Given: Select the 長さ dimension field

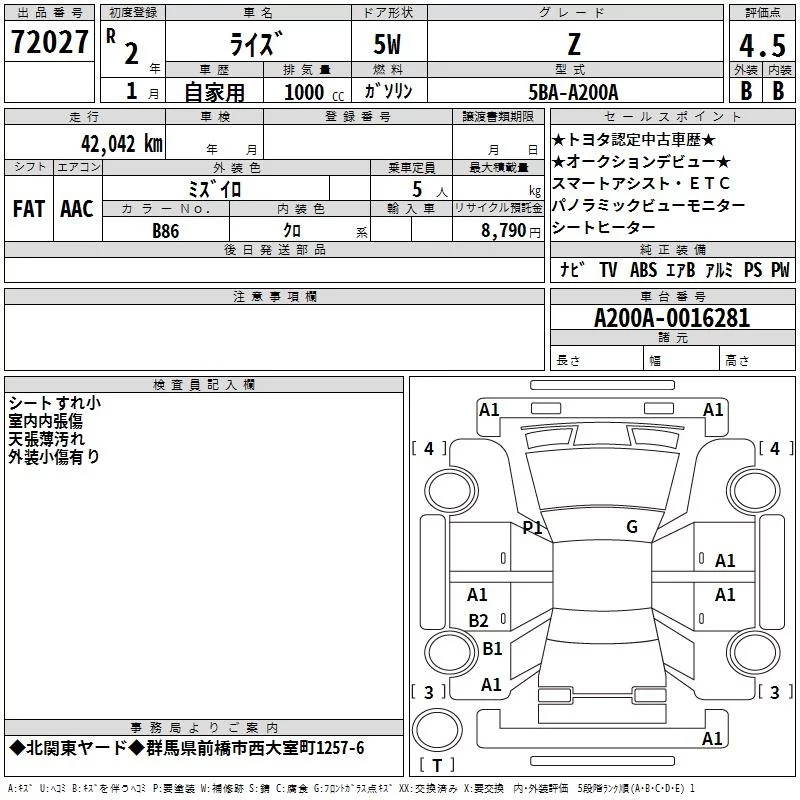Looking at the screenshot, I should (596, 360).
